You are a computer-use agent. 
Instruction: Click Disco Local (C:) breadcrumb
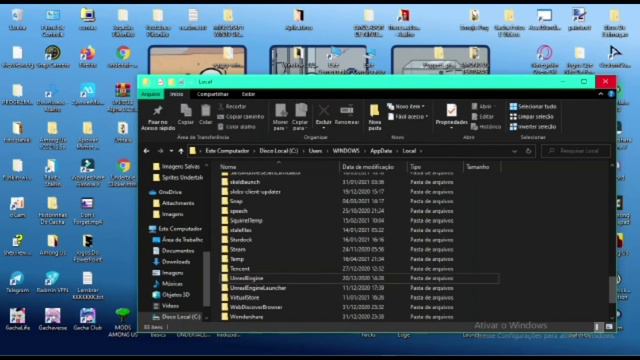coord(279,151)
